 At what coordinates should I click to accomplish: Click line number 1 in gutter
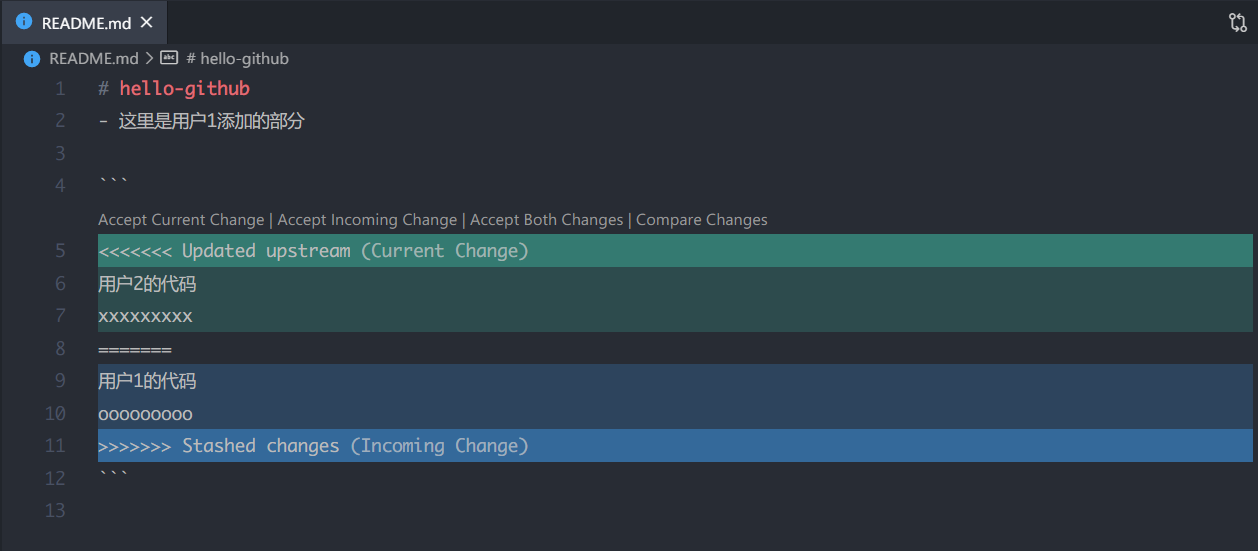(60, 89)
